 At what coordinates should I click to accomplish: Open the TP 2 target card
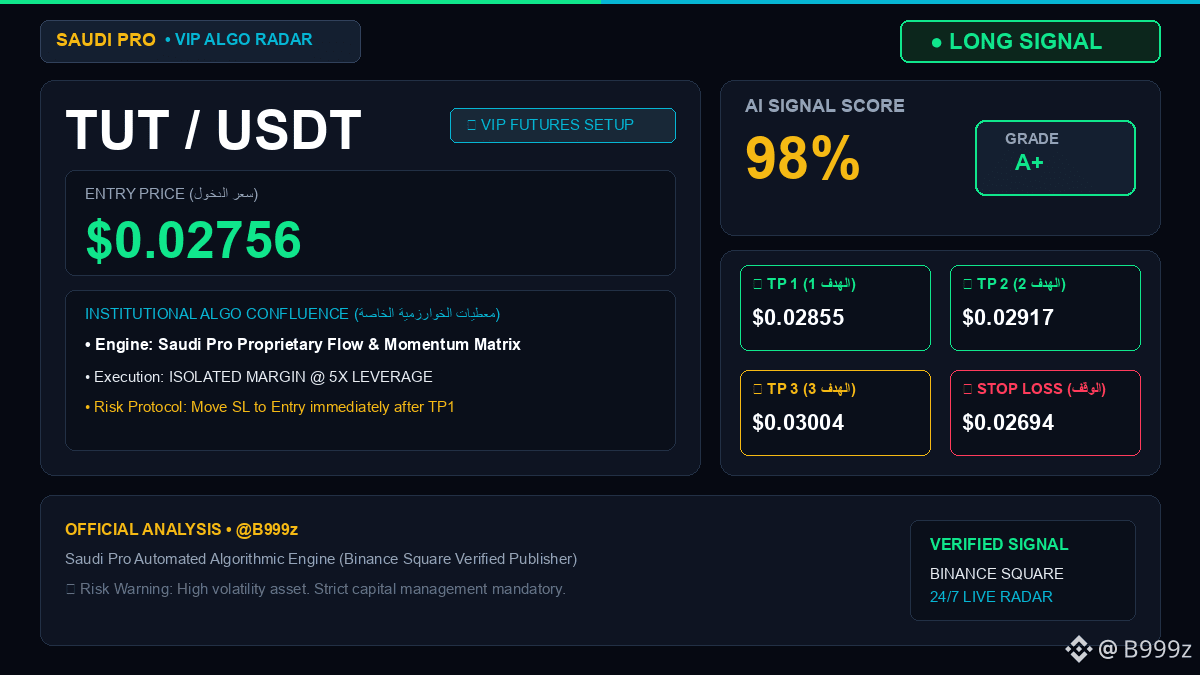pyautogui.click(x=1045, y=308)
